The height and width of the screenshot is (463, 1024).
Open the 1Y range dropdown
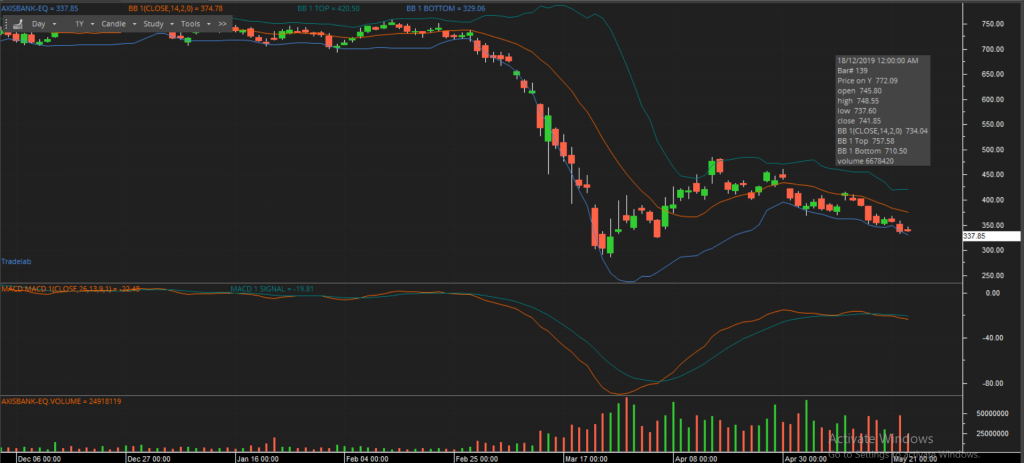(85, 24)
